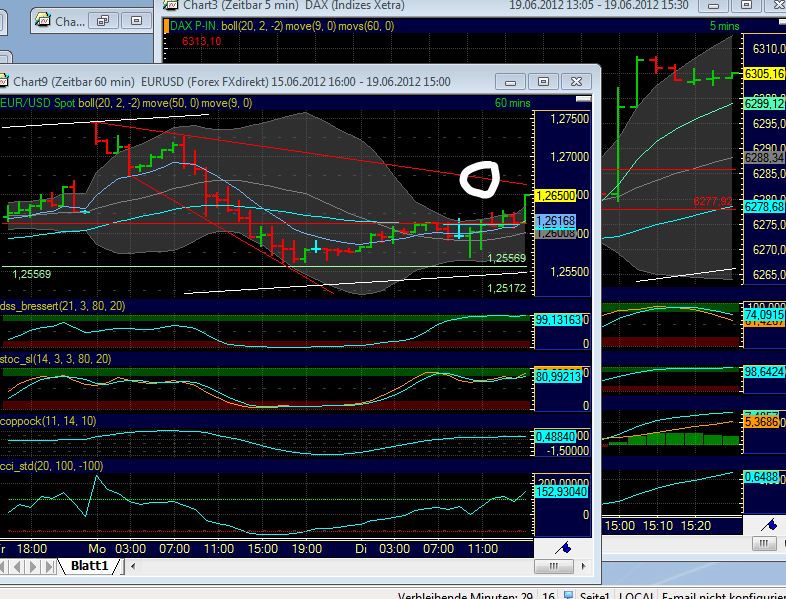Click the '80,99213' stochastic value
Image resolution: width=786 pixels, height=599 pixels.
558,376
